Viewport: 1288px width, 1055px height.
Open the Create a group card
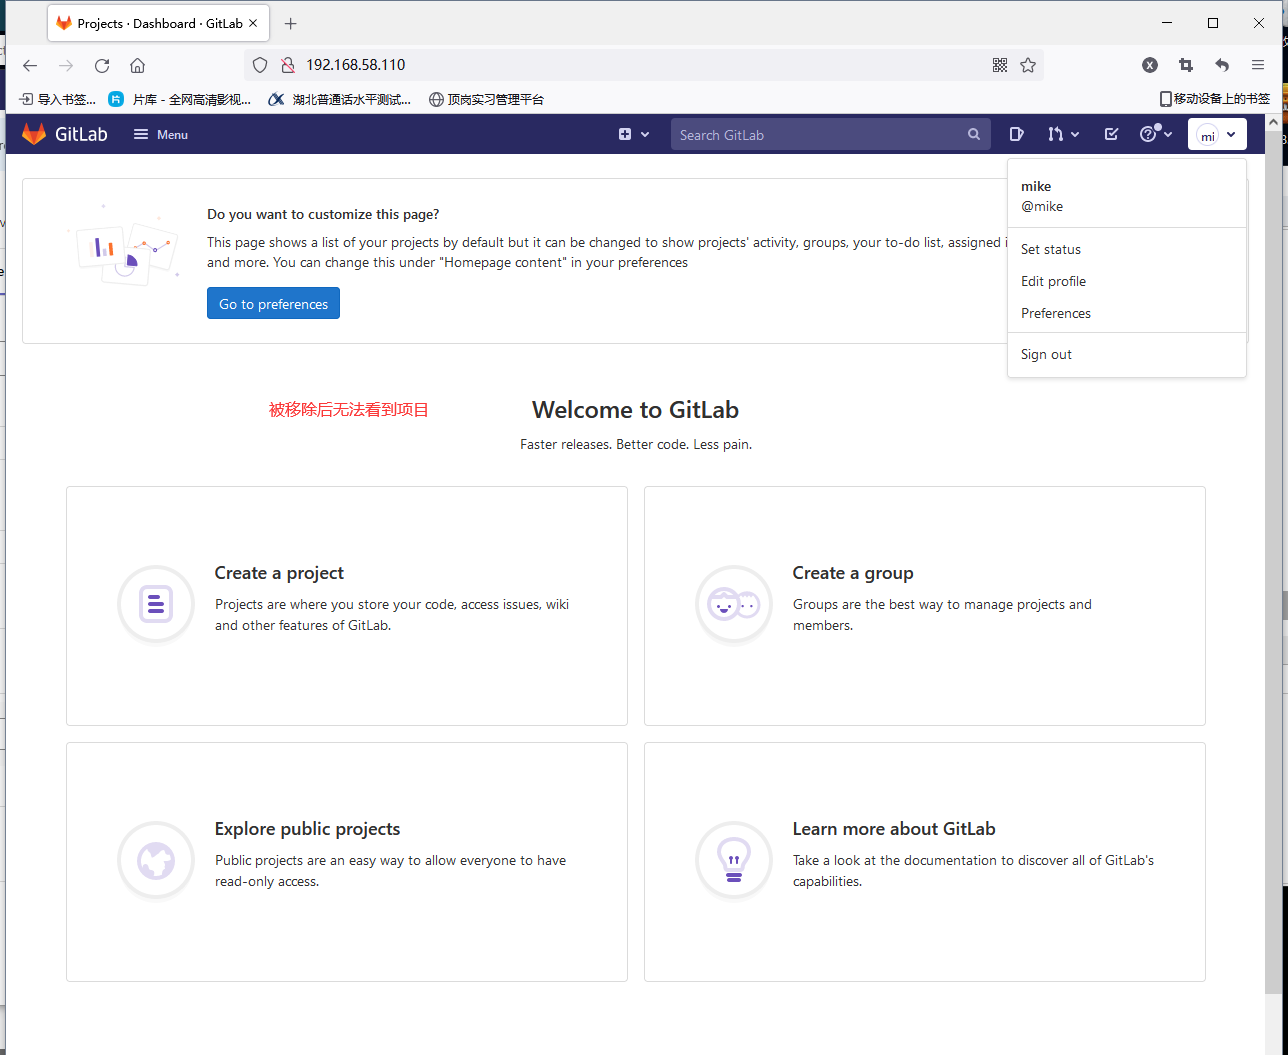(925, 606)
